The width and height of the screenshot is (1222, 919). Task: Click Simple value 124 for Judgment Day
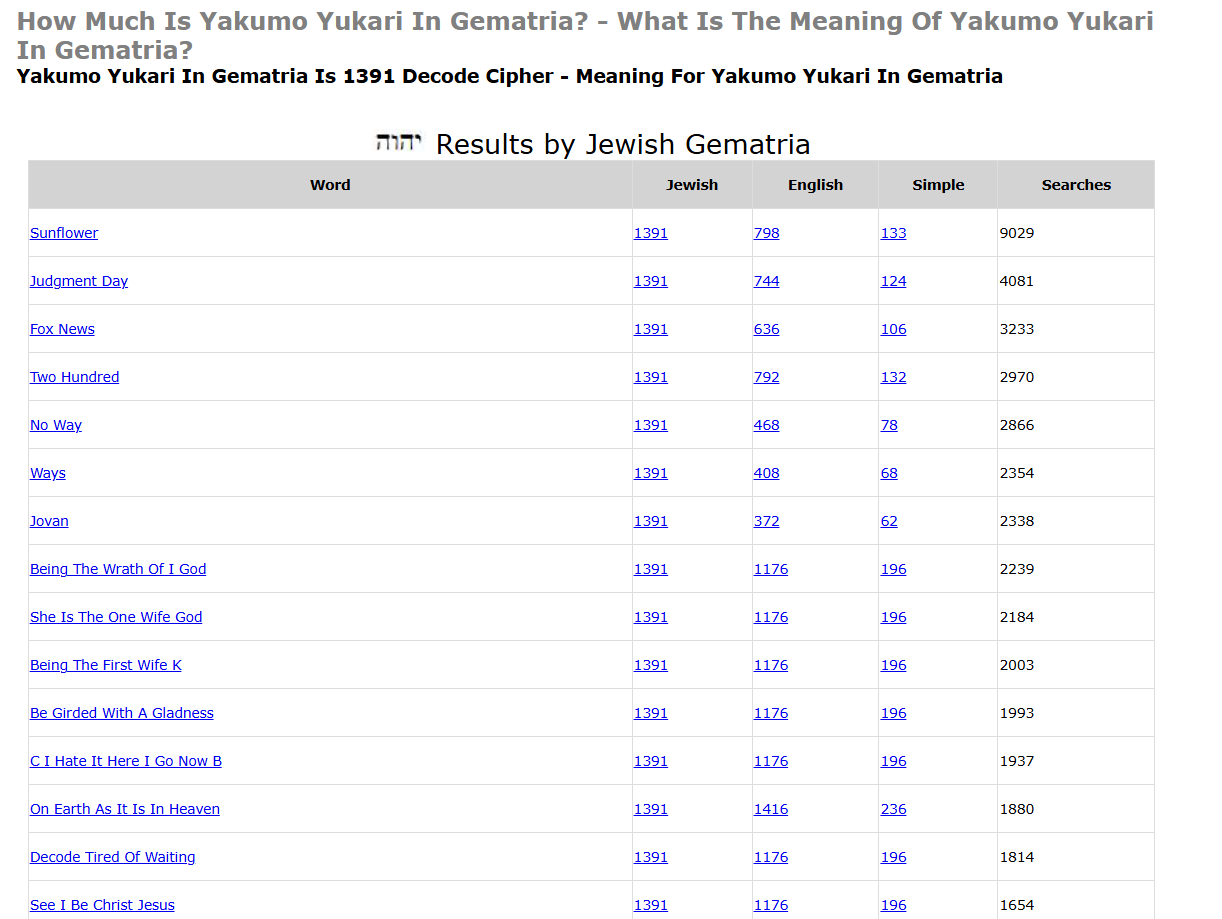point(894,281)
